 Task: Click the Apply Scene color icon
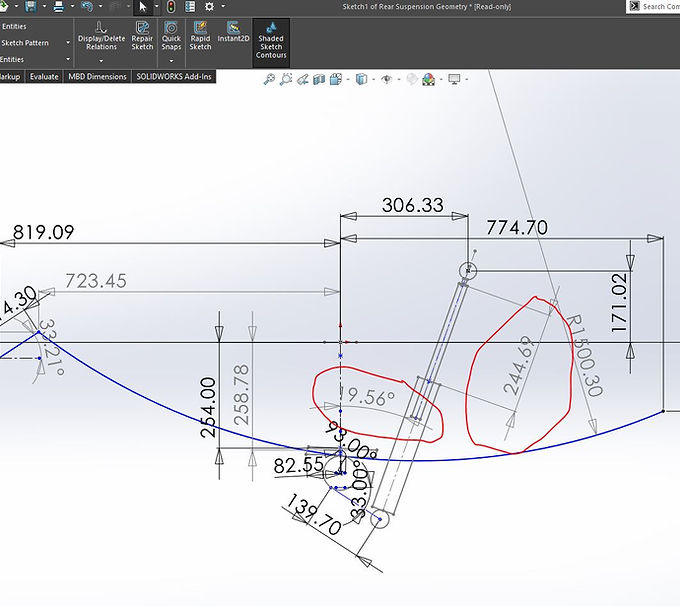[x=428, y=79]
